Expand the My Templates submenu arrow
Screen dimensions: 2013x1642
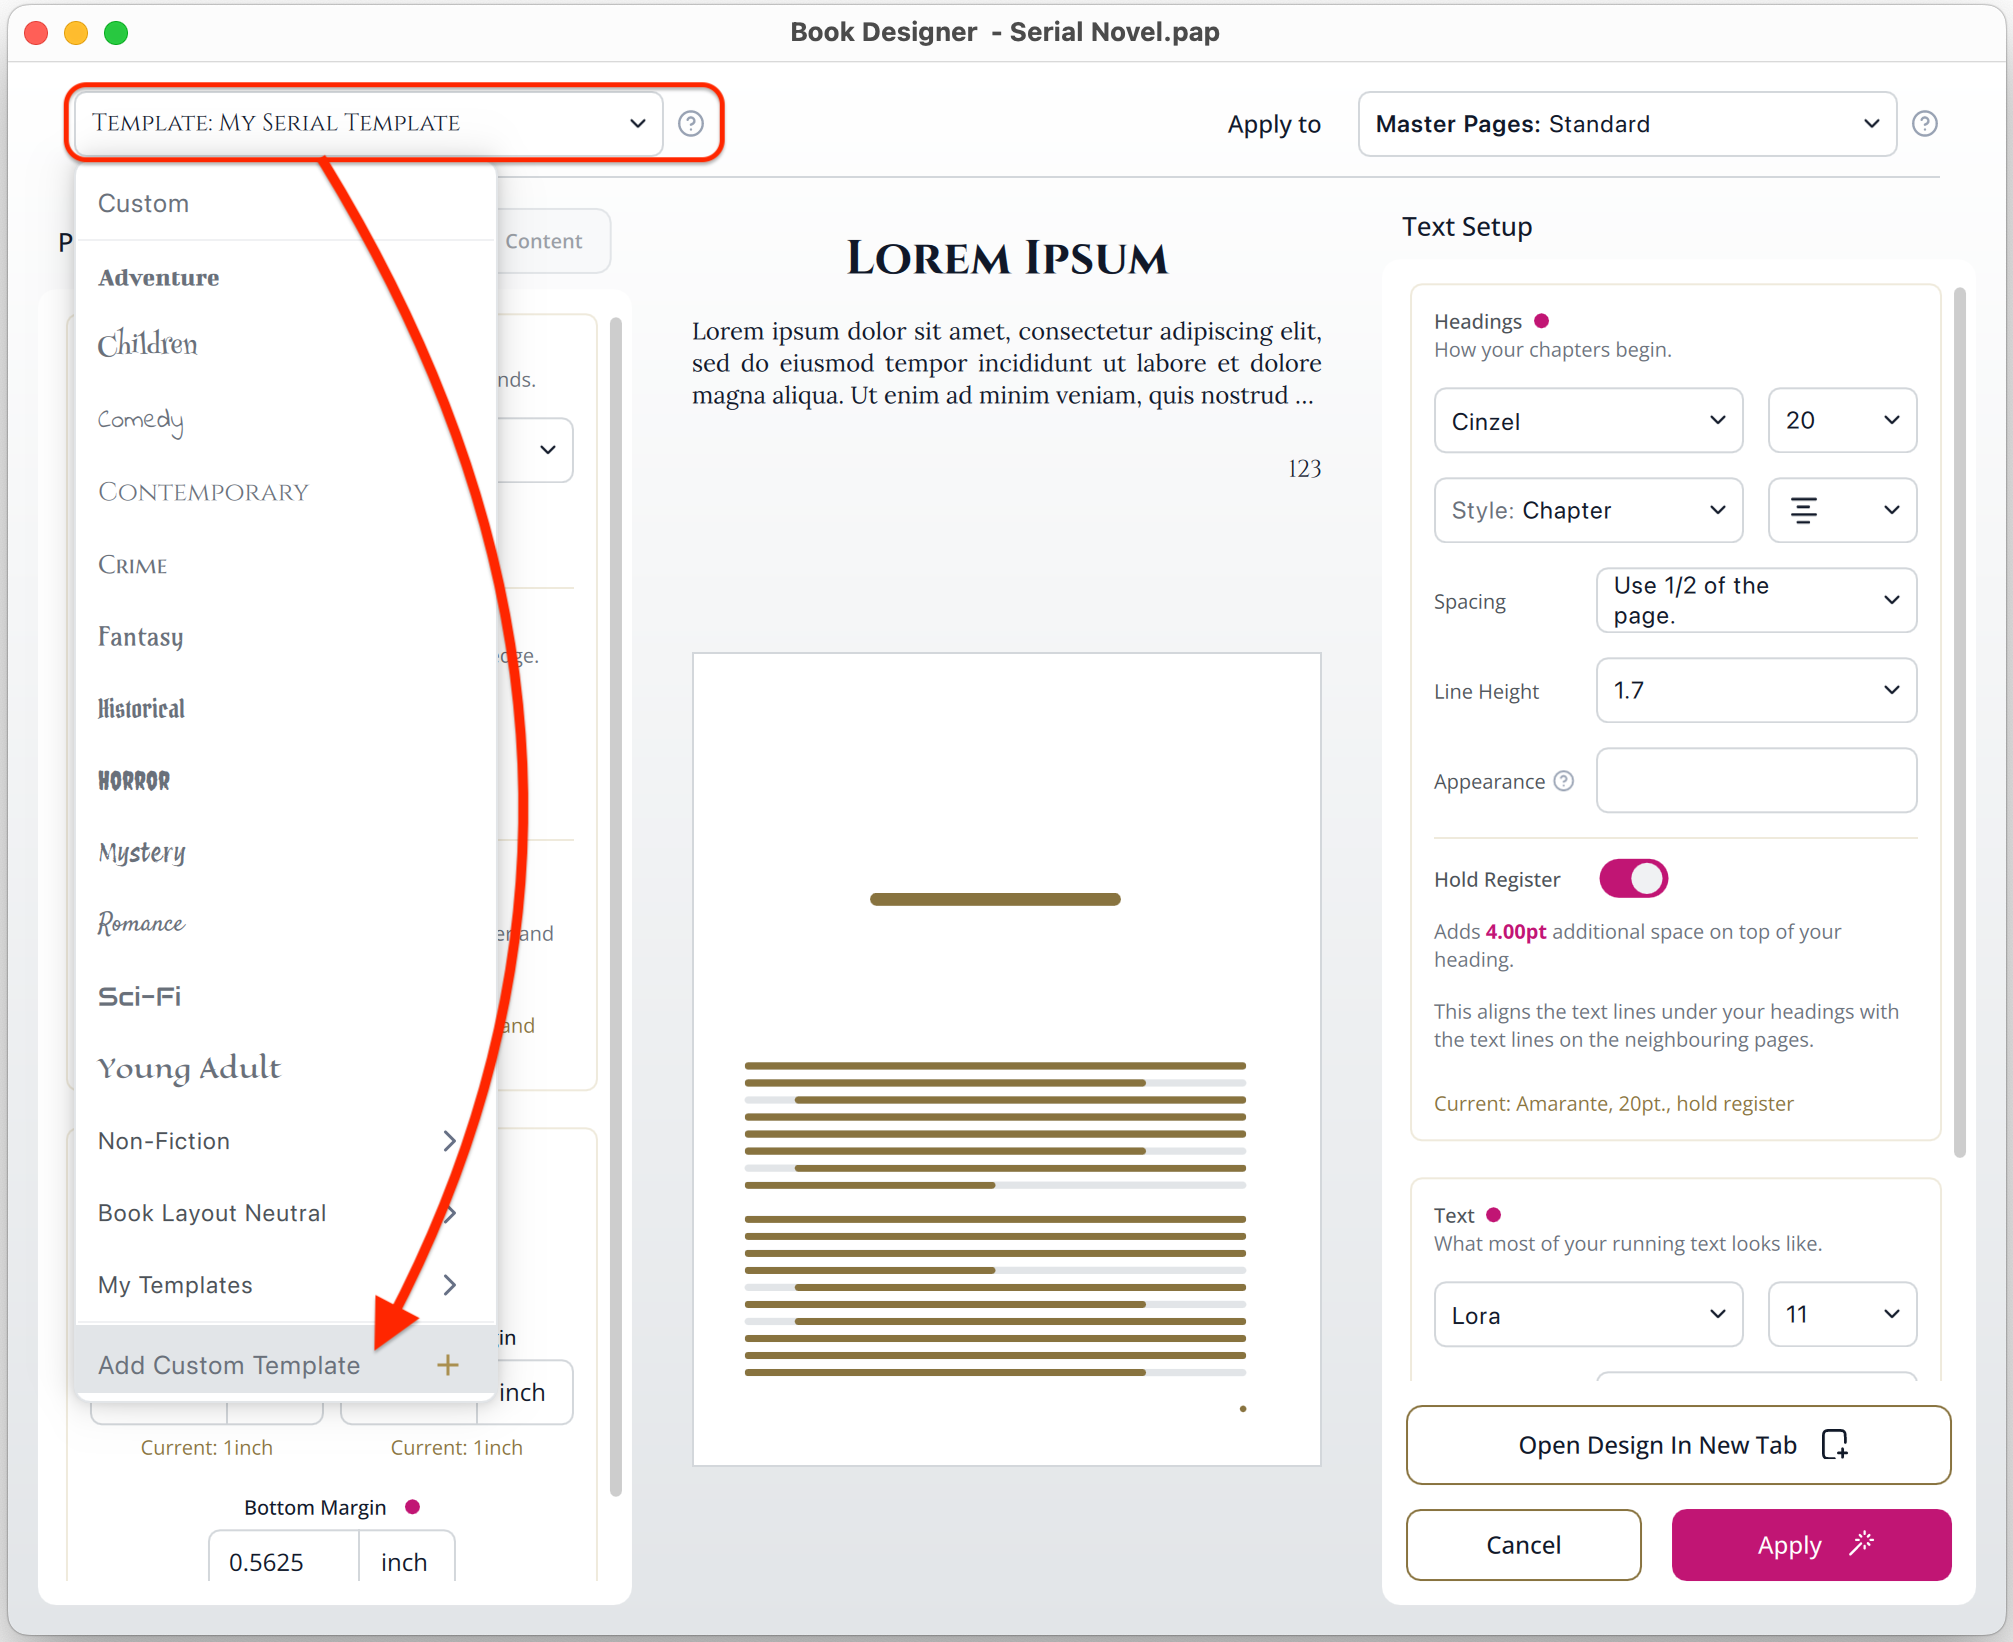pos(449,1284)
